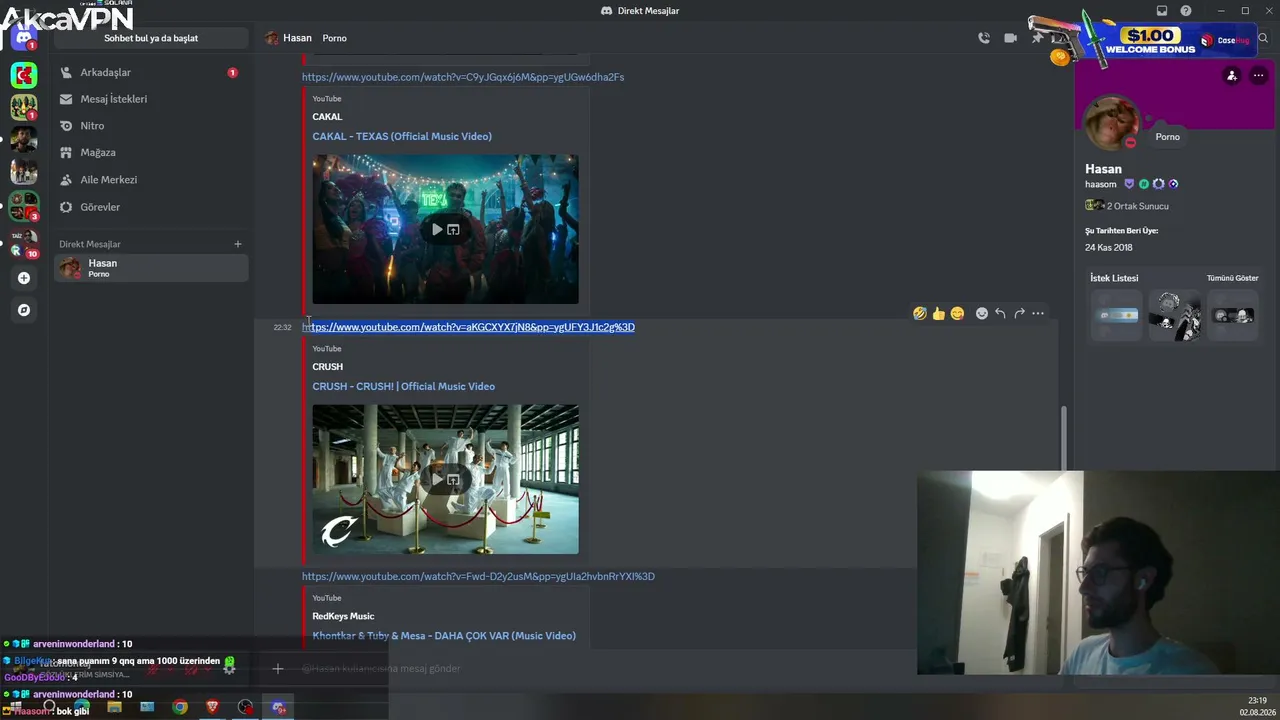The height and width of the screenshot is (720, 1280).
Task: Click '2 Ortak Sunucu' on Hasan's profile
Action: (1137, 206)
